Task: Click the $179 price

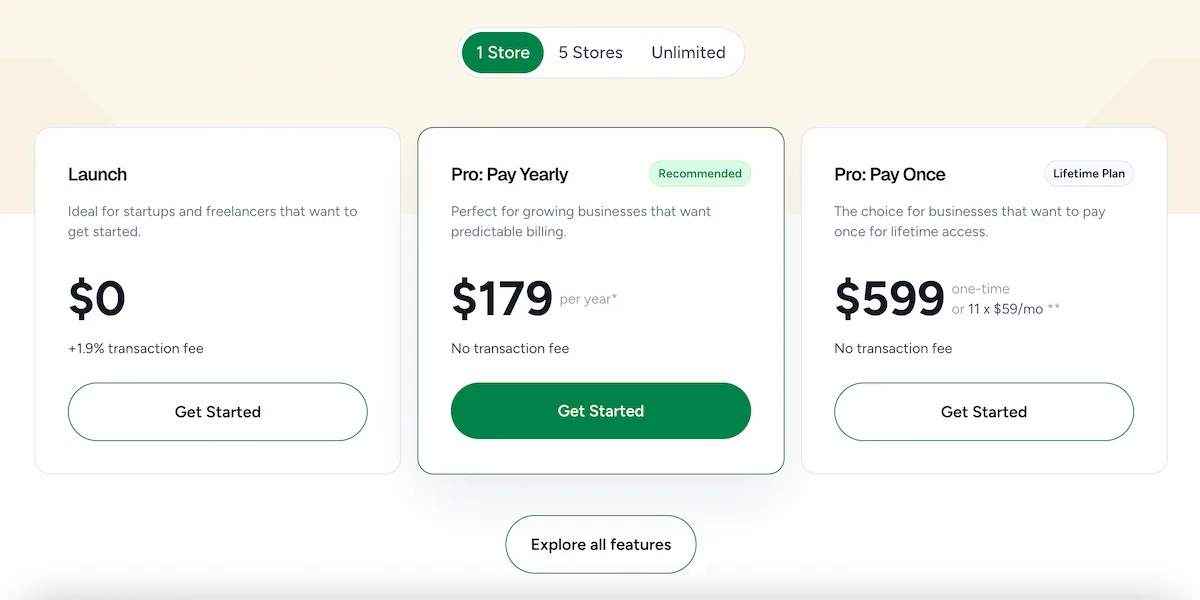Action: tap(502, 299)
